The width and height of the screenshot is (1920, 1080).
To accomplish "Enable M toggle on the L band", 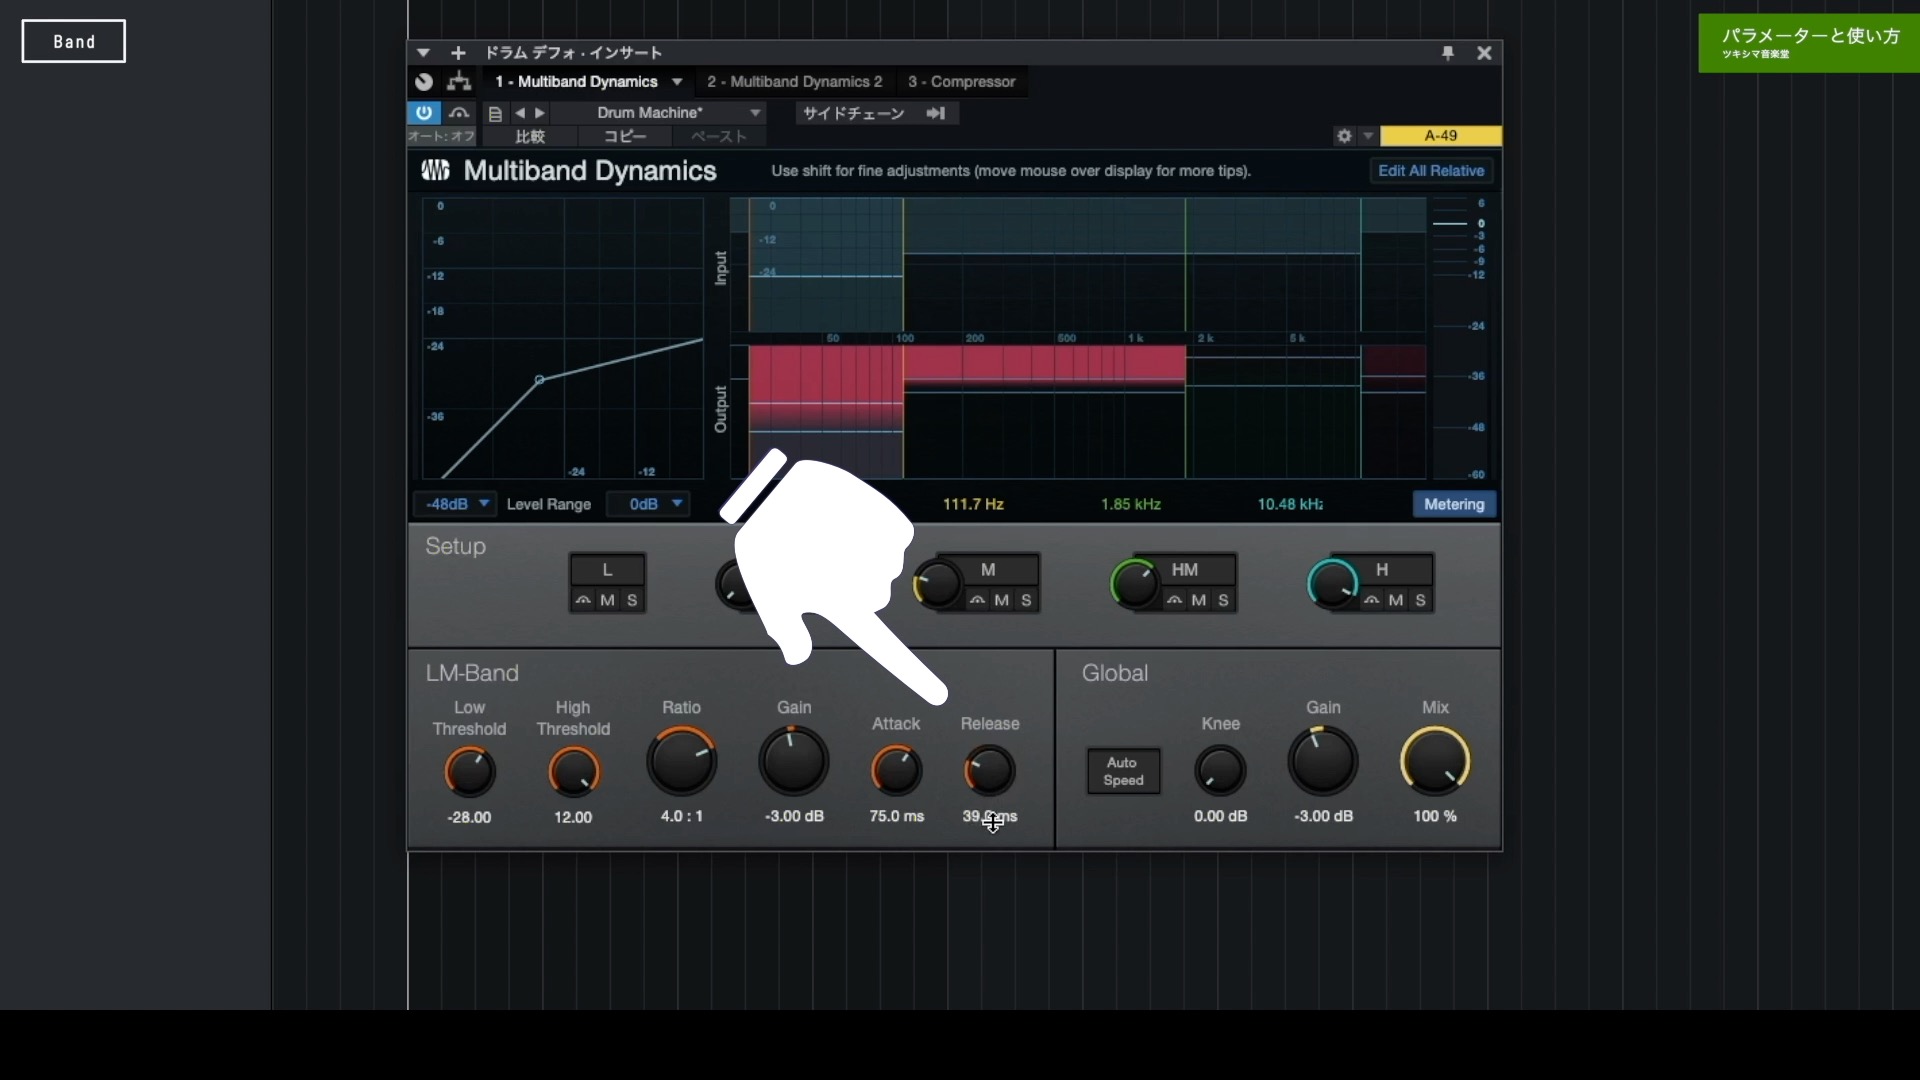I will point(607,601).
